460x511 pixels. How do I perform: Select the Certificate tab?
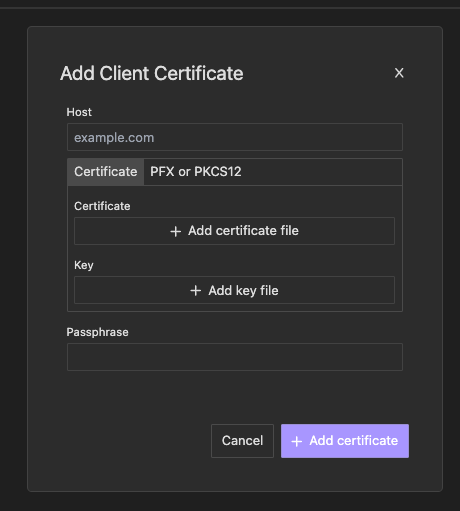[106, 172]
